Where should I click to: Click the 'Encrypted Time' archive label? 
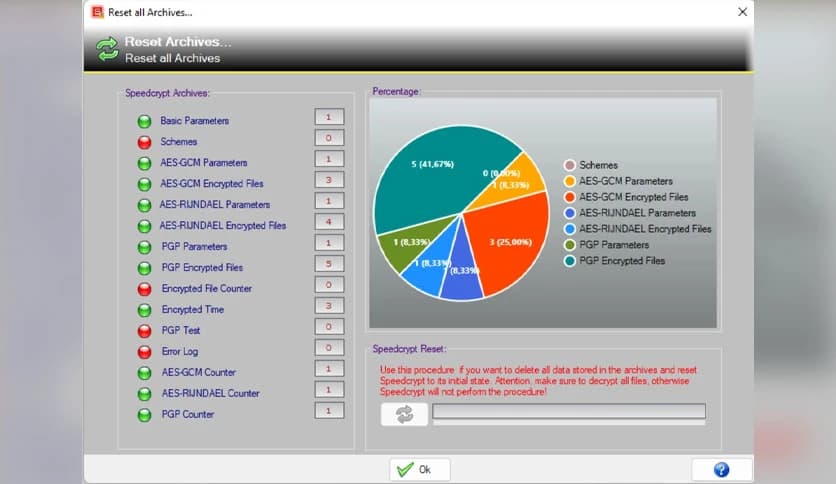tap(192, 310)
